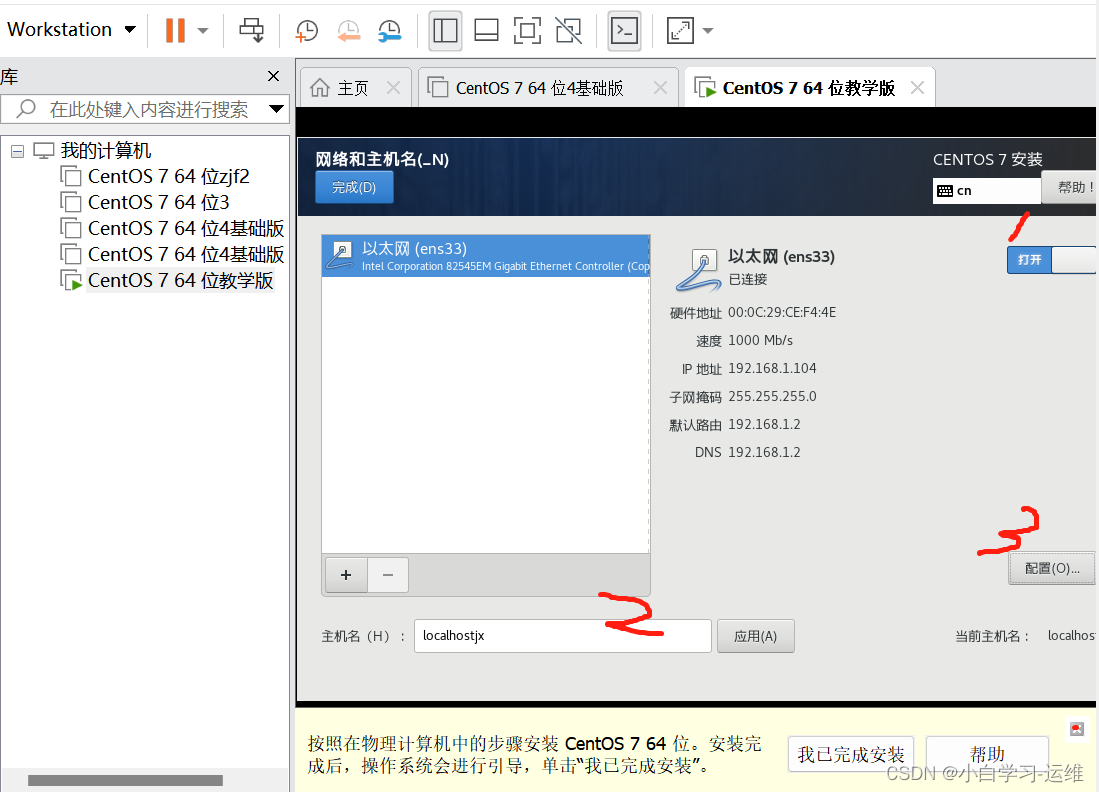1099x792 pixels.
Task: Click the stretch guest display icon
Action: (x=680, y=30)
